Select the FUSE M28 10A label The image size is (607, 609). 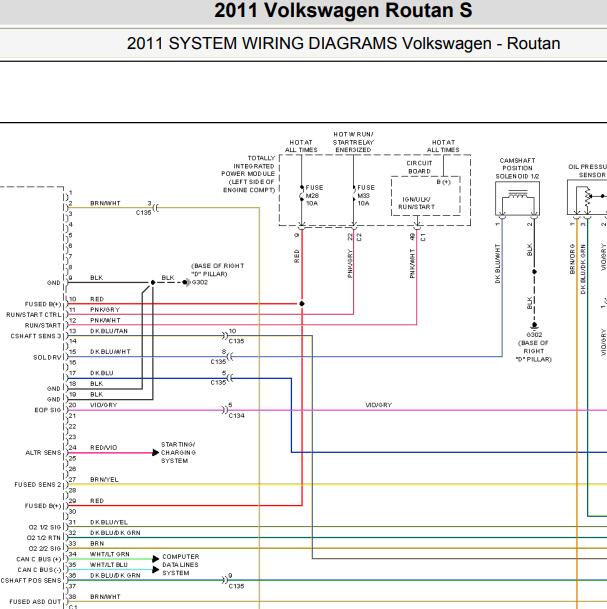[x=314, y=195]
